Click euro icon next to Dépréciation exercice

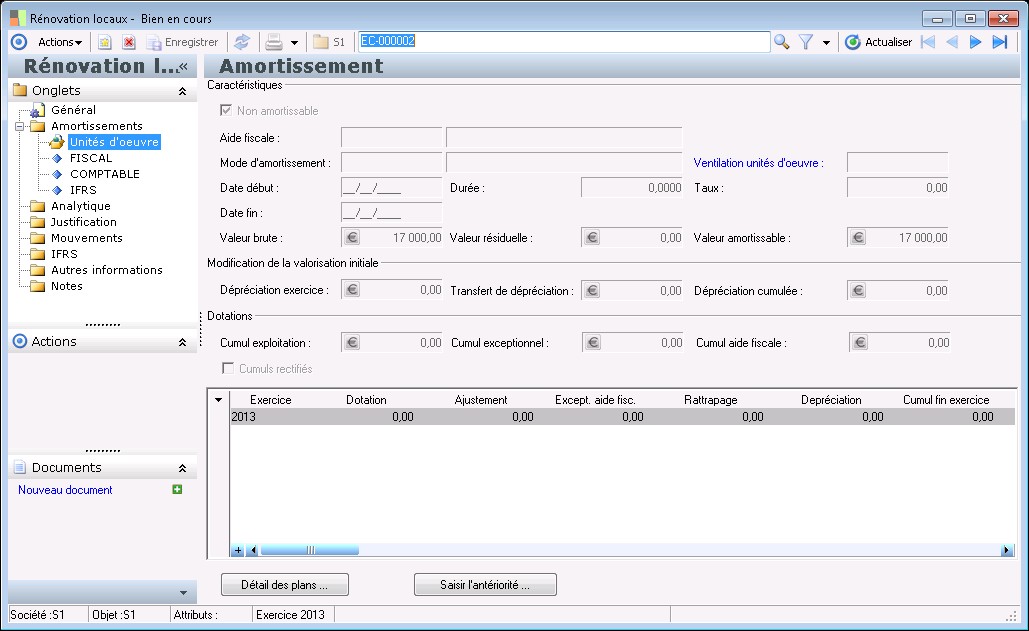(x=352, y=290)
